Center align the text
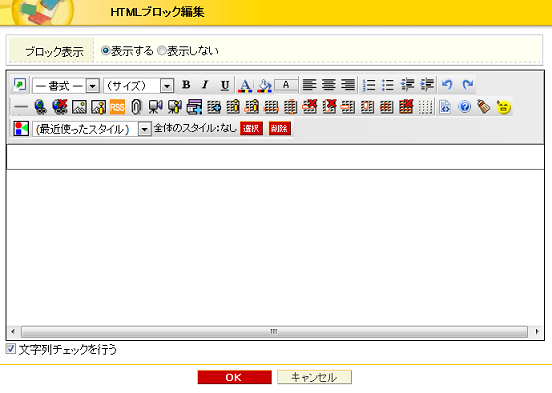The width and height of the screenshot is (552, 393). [328, 85]
